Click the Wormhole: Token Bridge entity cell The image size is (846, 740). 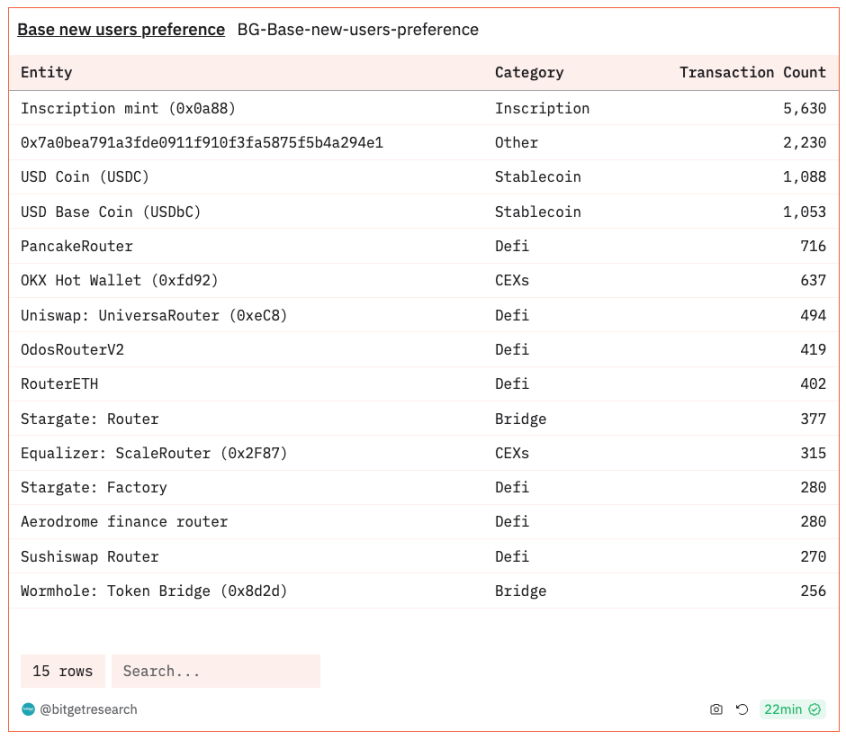pyautogui.click(x=153, y=591)
